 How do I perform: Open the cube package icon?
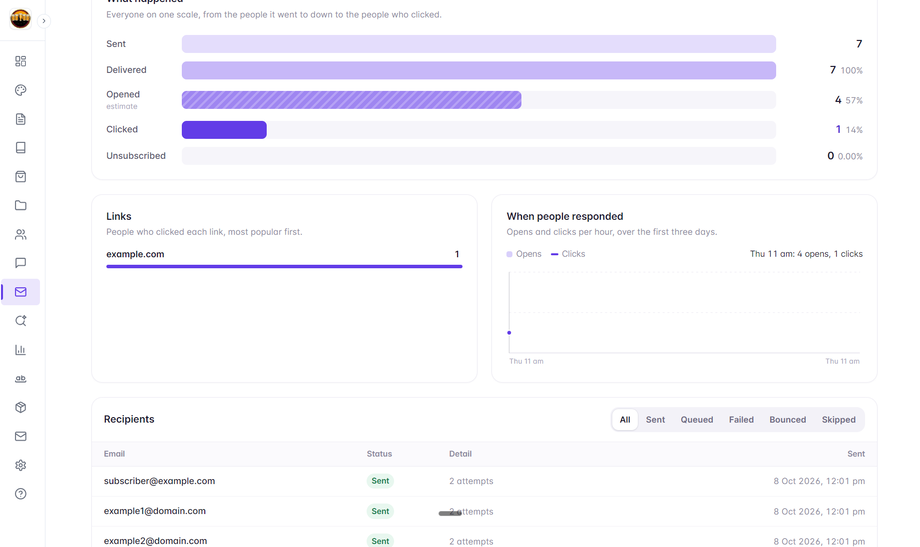21,407
